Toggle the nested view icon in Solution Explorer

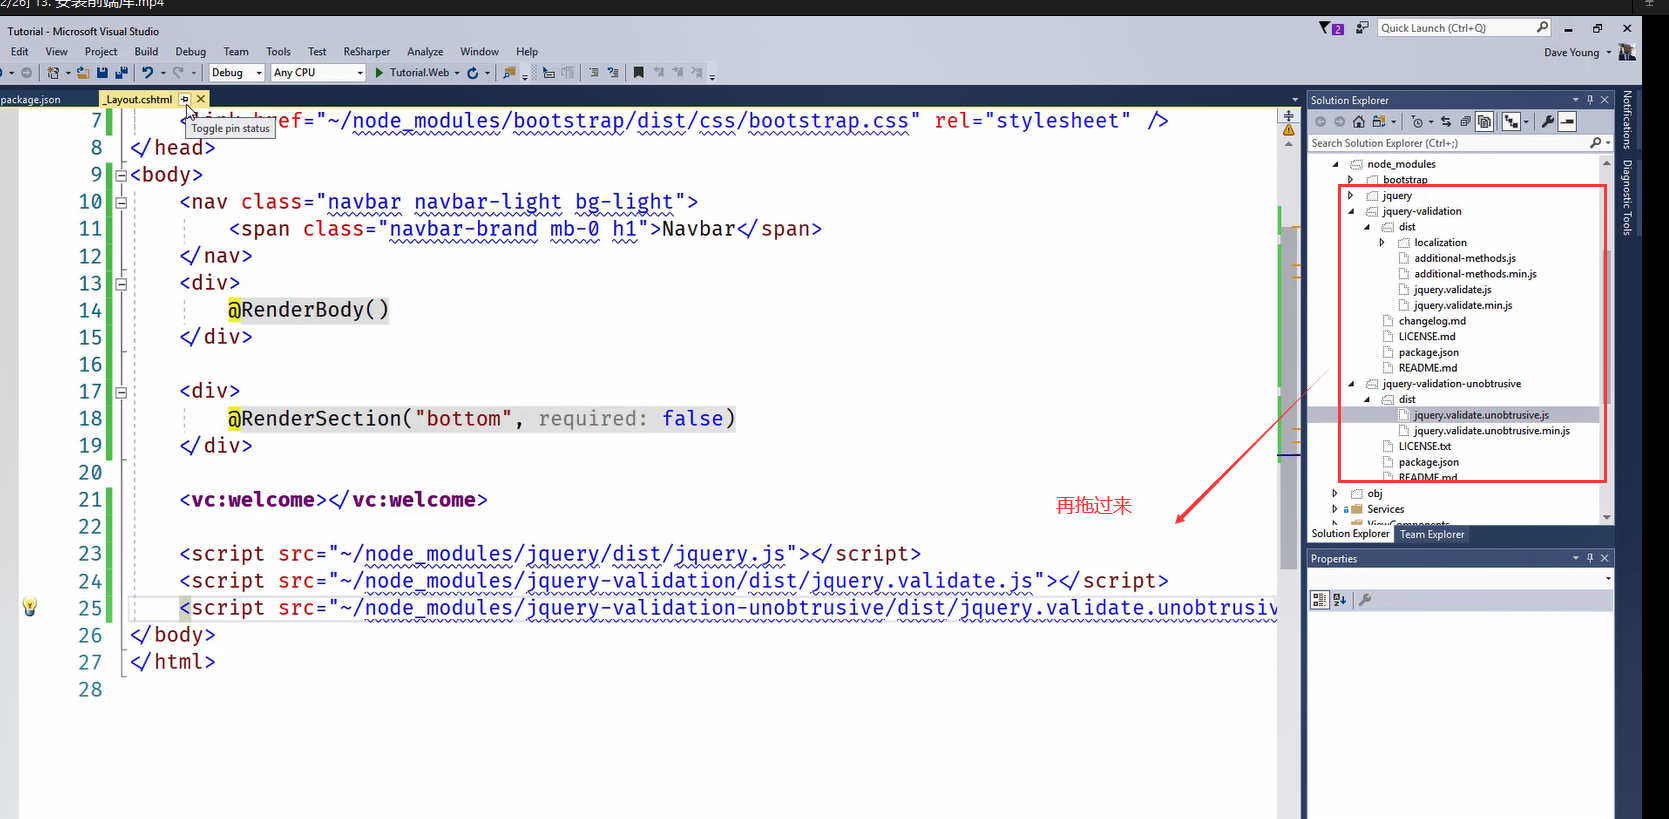[1511, 122]
